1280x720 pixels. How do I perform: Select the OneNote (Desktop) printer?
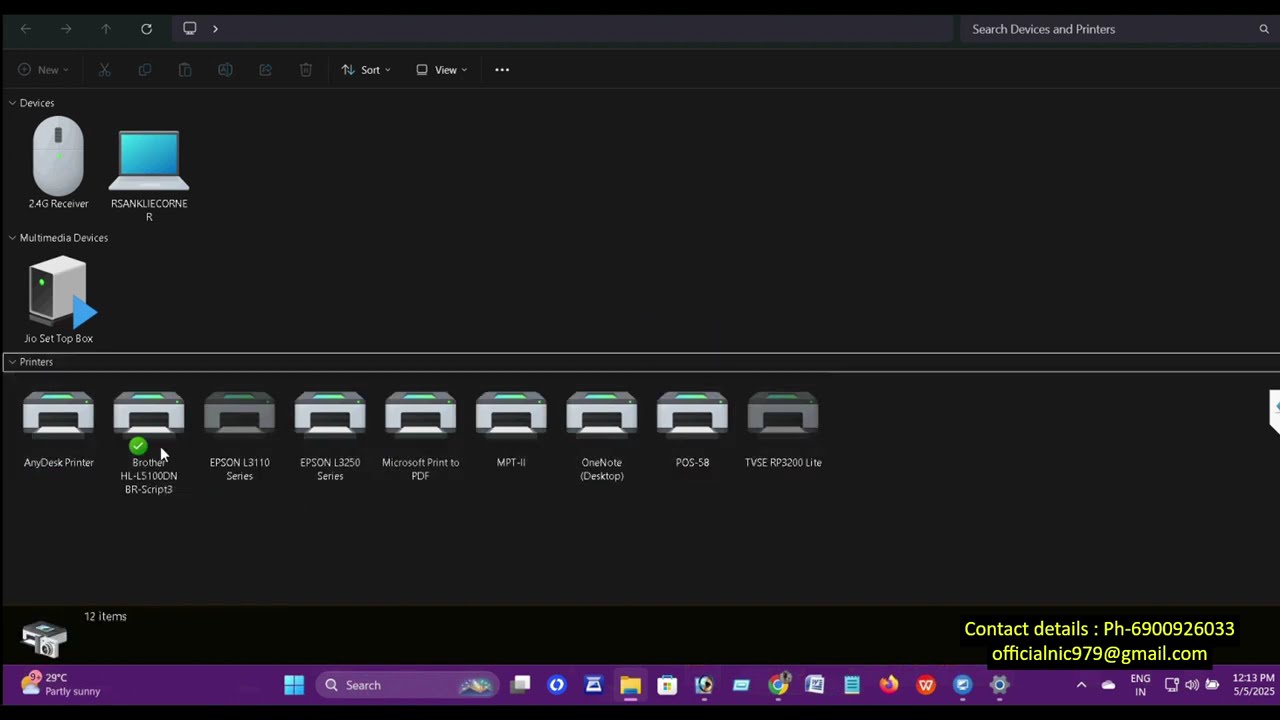[602, 436]
